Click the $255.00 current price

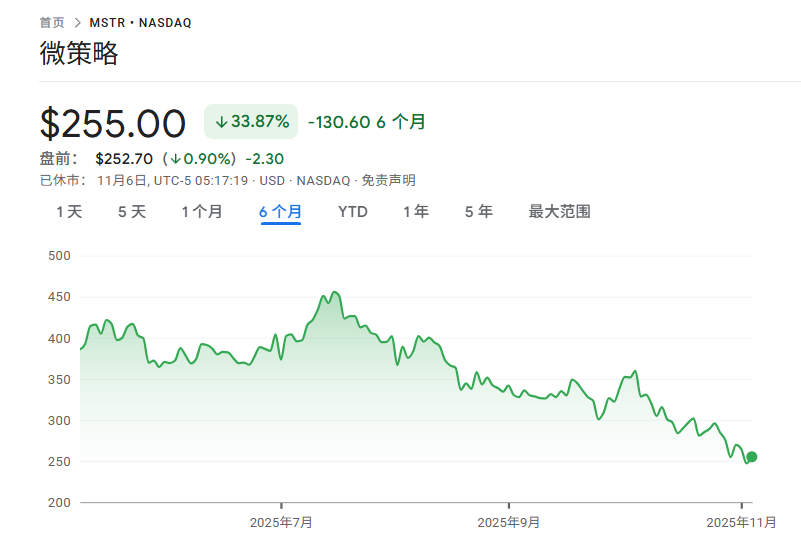pyautogui.click(x=113, y=124)
